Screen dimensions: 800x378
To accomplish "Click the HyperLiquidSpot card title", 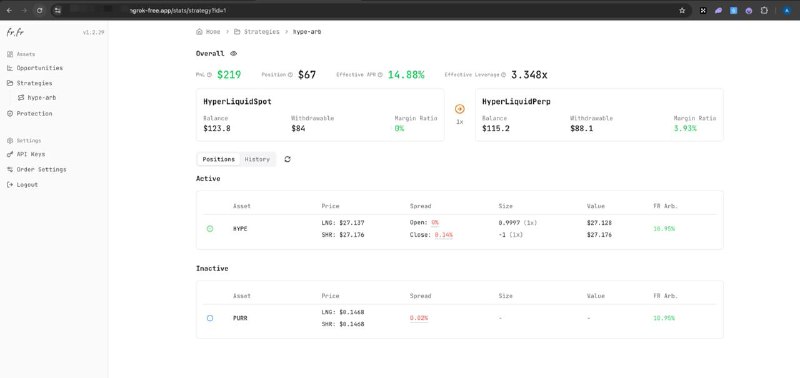I will coord(237,102).
